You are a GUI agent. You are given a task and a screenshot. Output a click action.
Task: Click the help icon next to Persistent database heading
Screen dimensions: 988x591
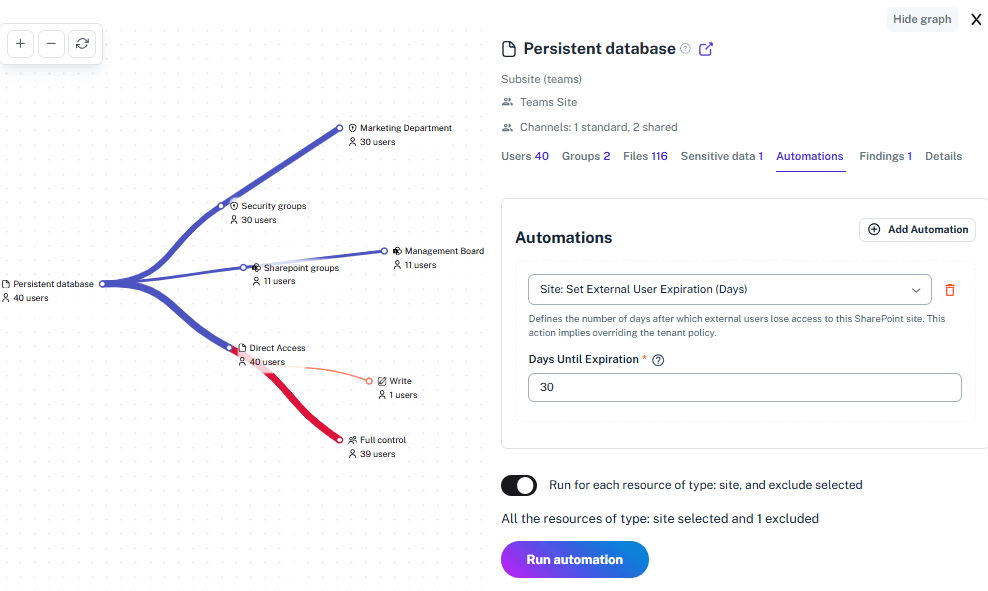pos(684,48)
